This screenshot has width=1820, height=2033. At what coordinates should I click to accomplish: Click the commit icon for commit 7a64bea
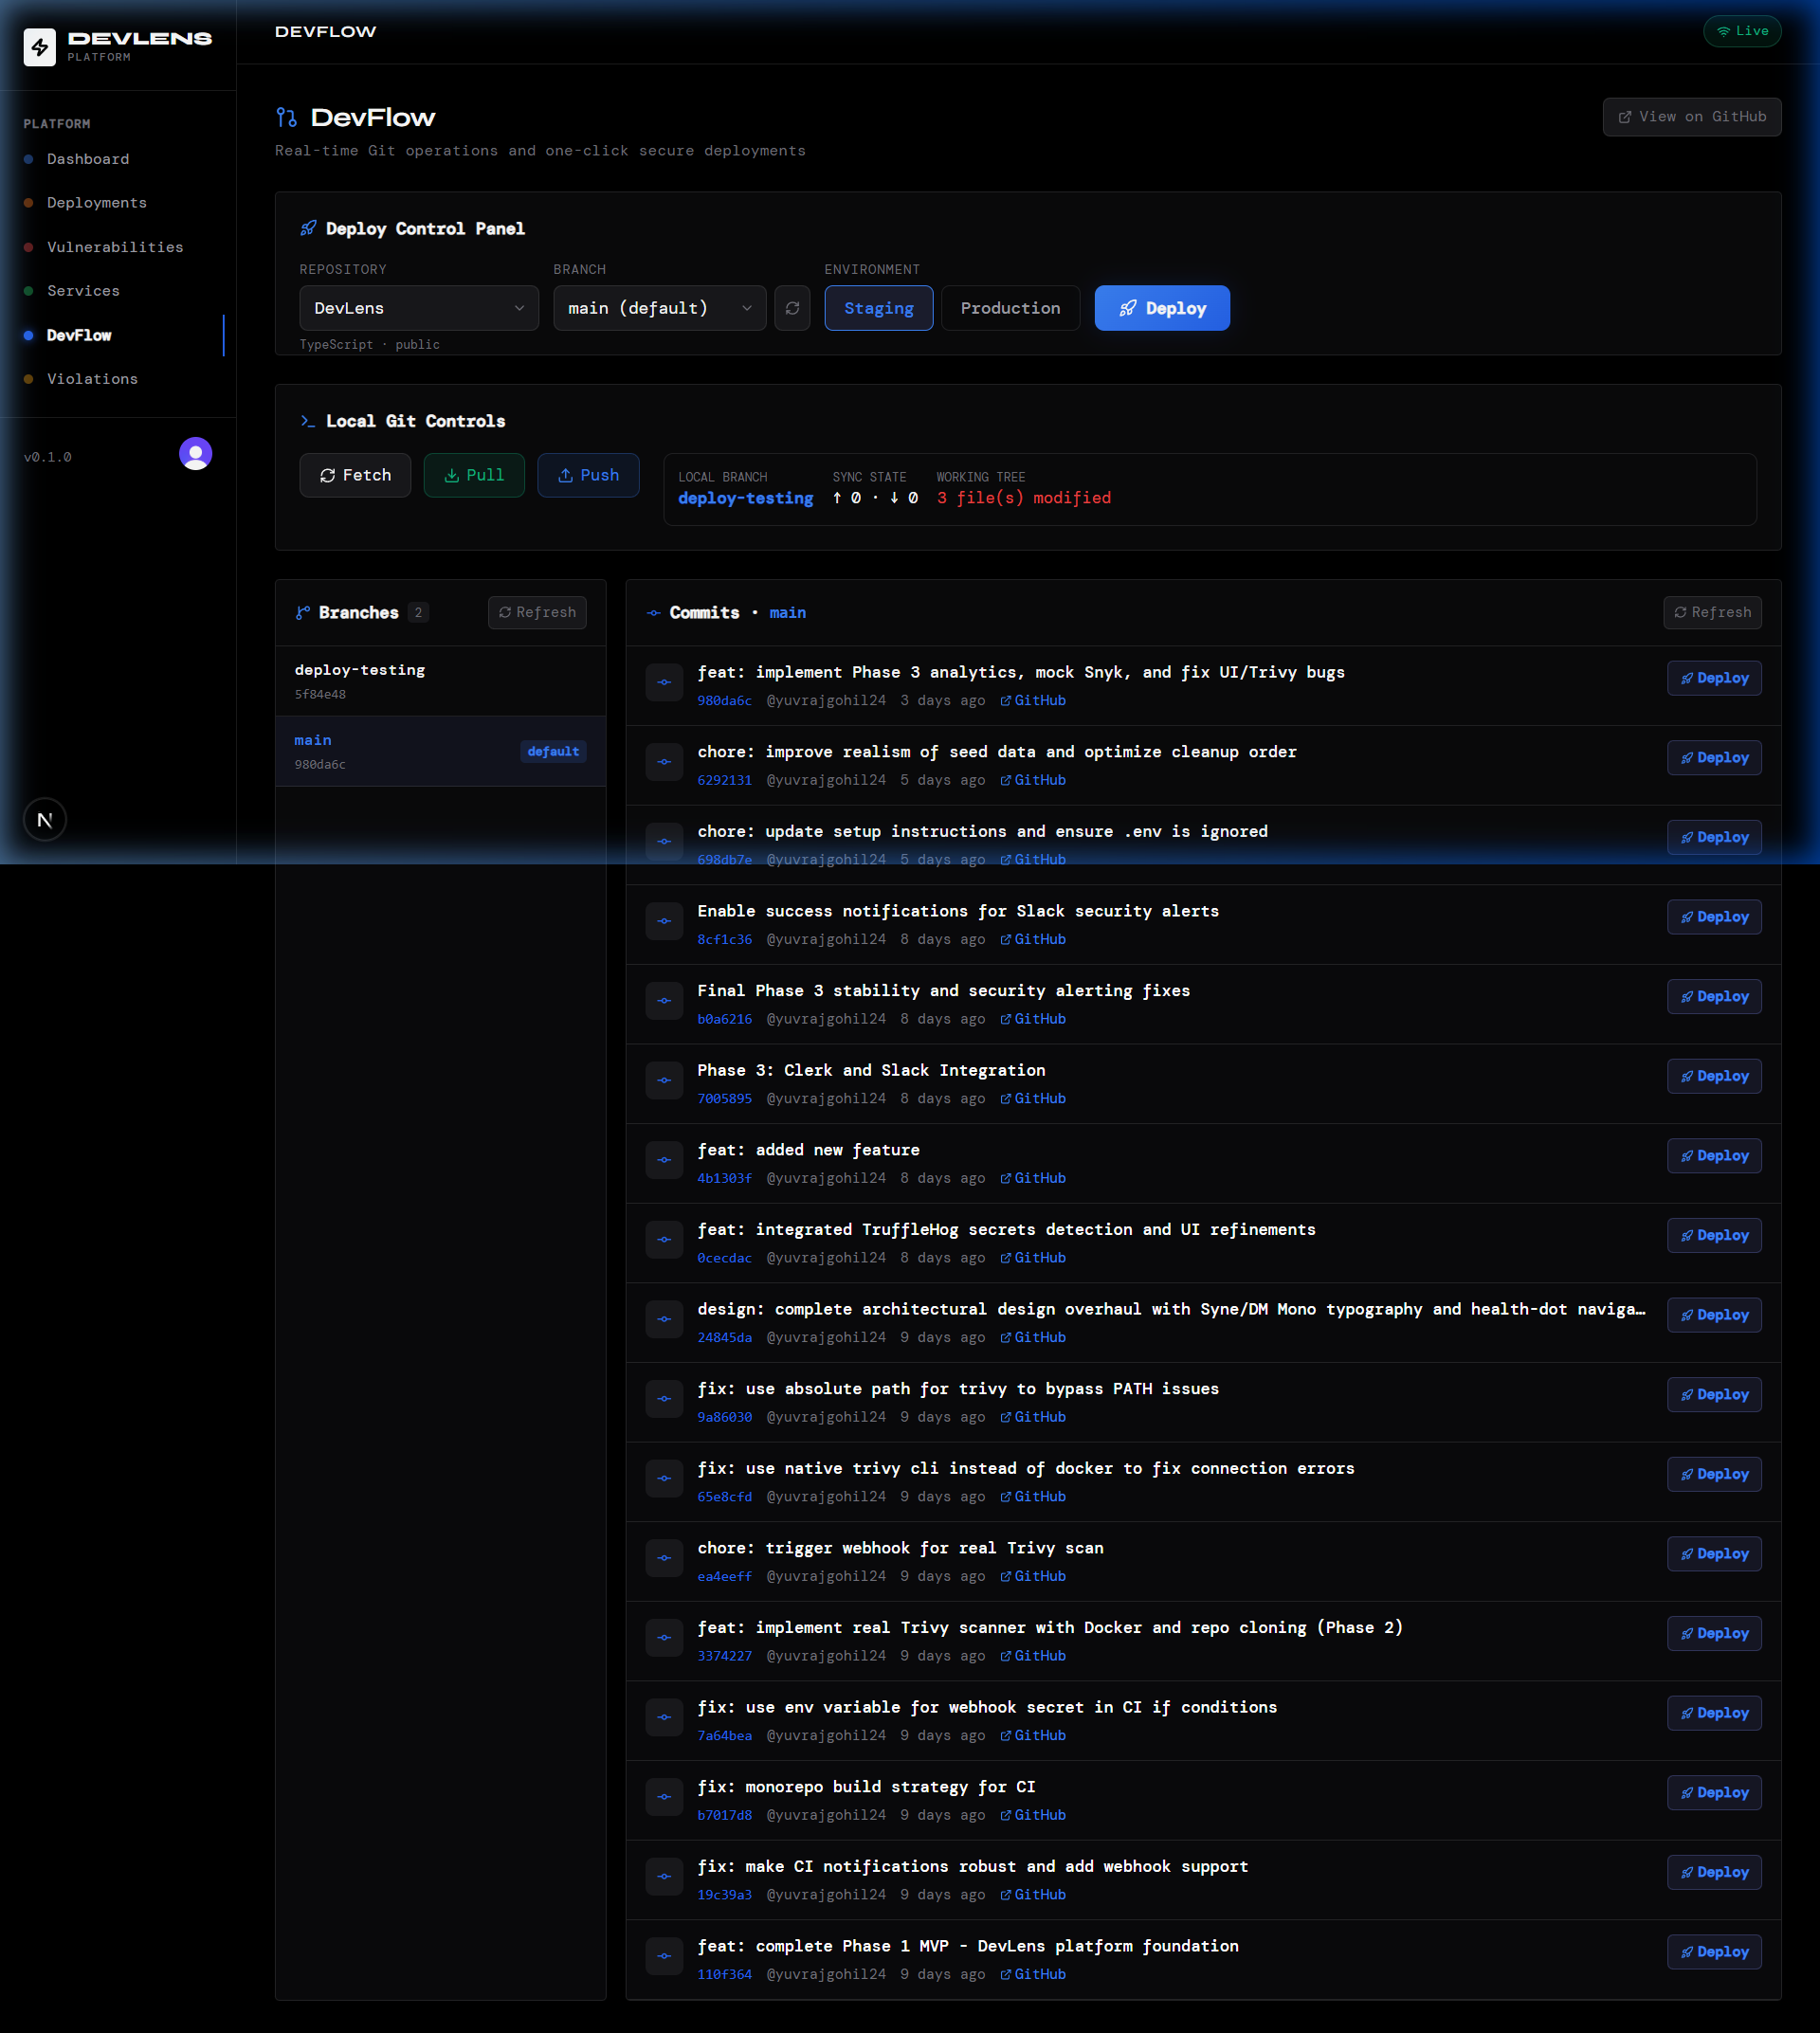(x=664, y=1718)
